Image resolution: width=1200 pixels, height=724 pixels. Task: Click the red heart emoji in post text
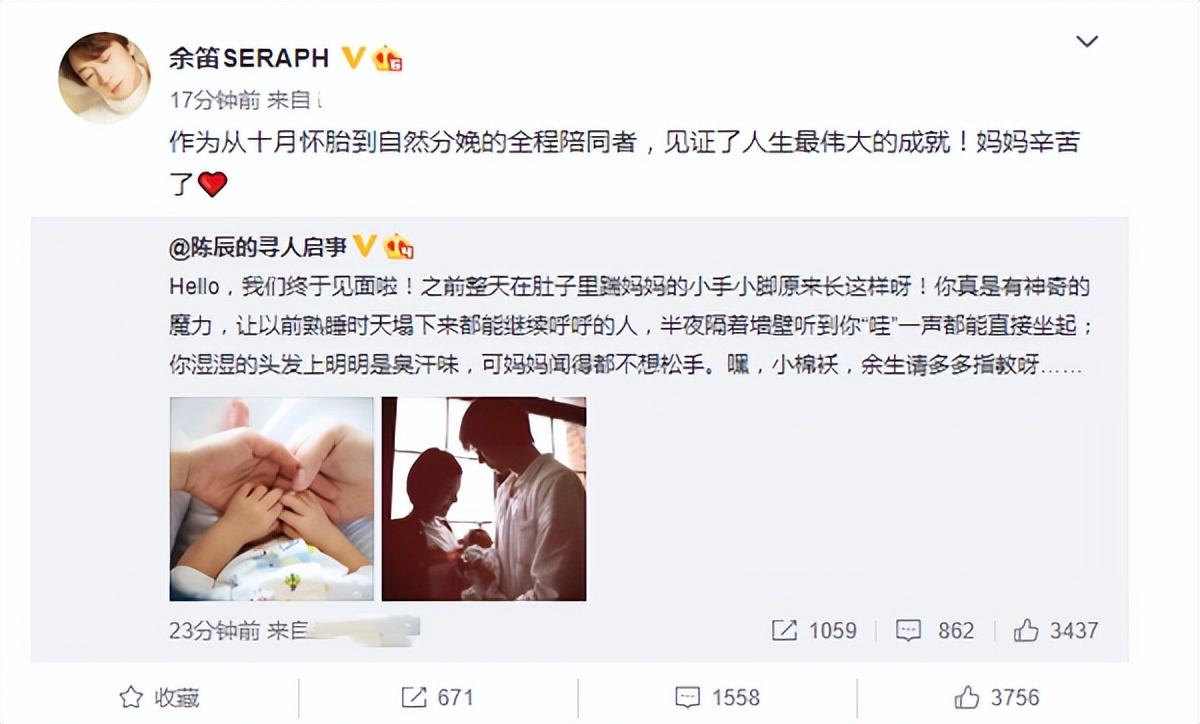coord(212,184)
